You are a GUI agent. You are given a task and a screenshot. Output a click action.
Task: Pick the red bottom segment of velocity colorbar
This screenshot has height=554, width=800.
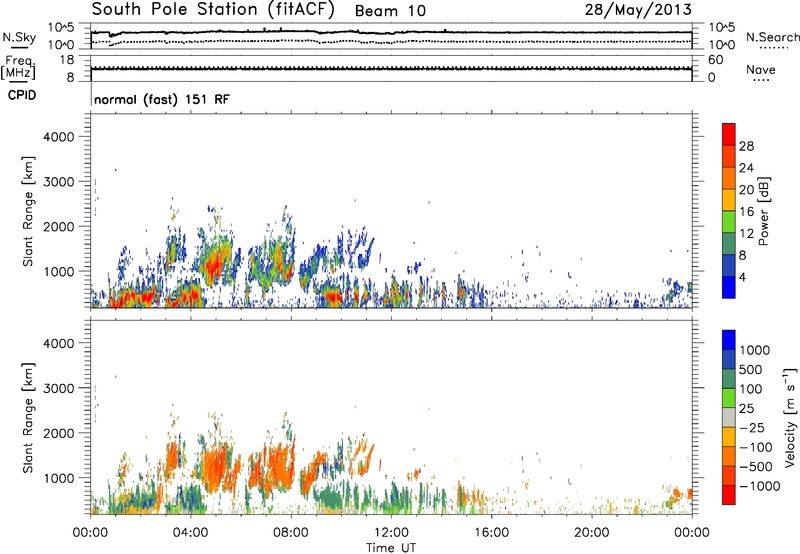(x=729, y=495)
